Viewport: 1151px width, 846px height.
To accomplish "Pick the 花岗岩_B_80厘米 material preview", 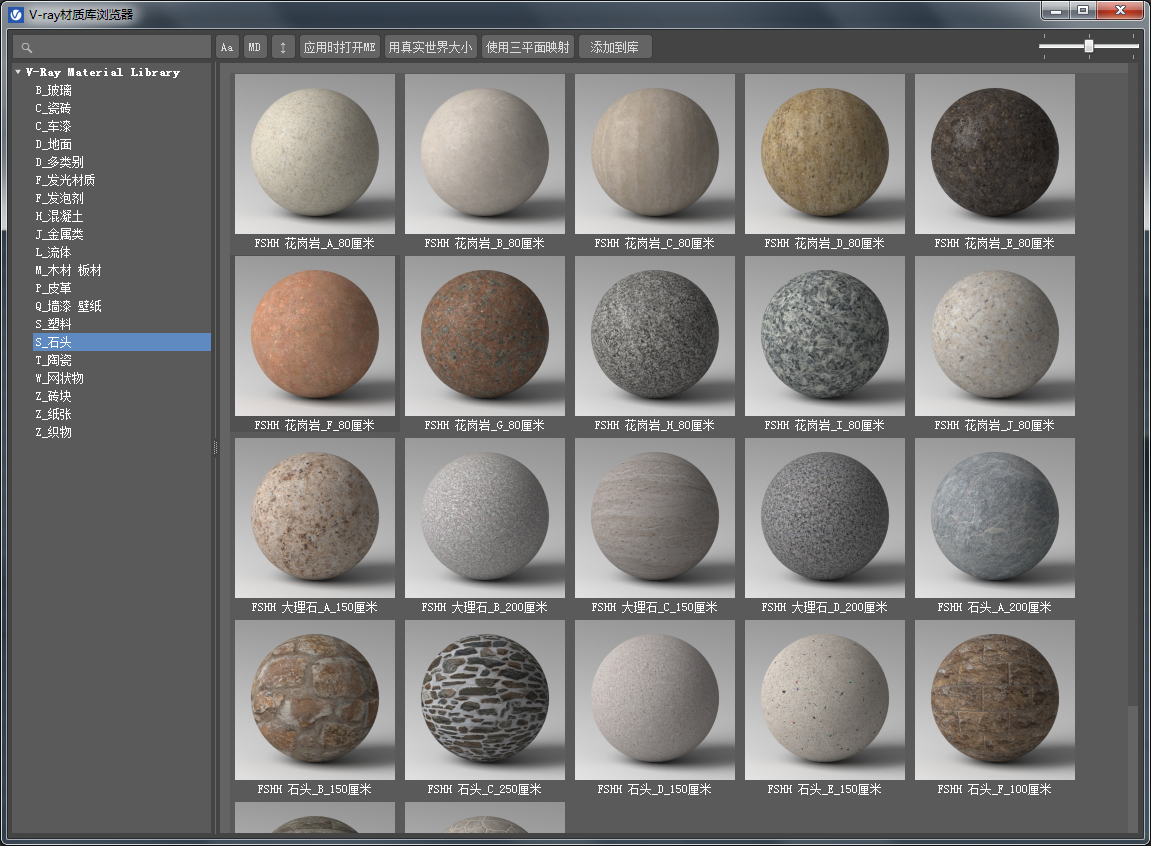I will coord(485,154).
